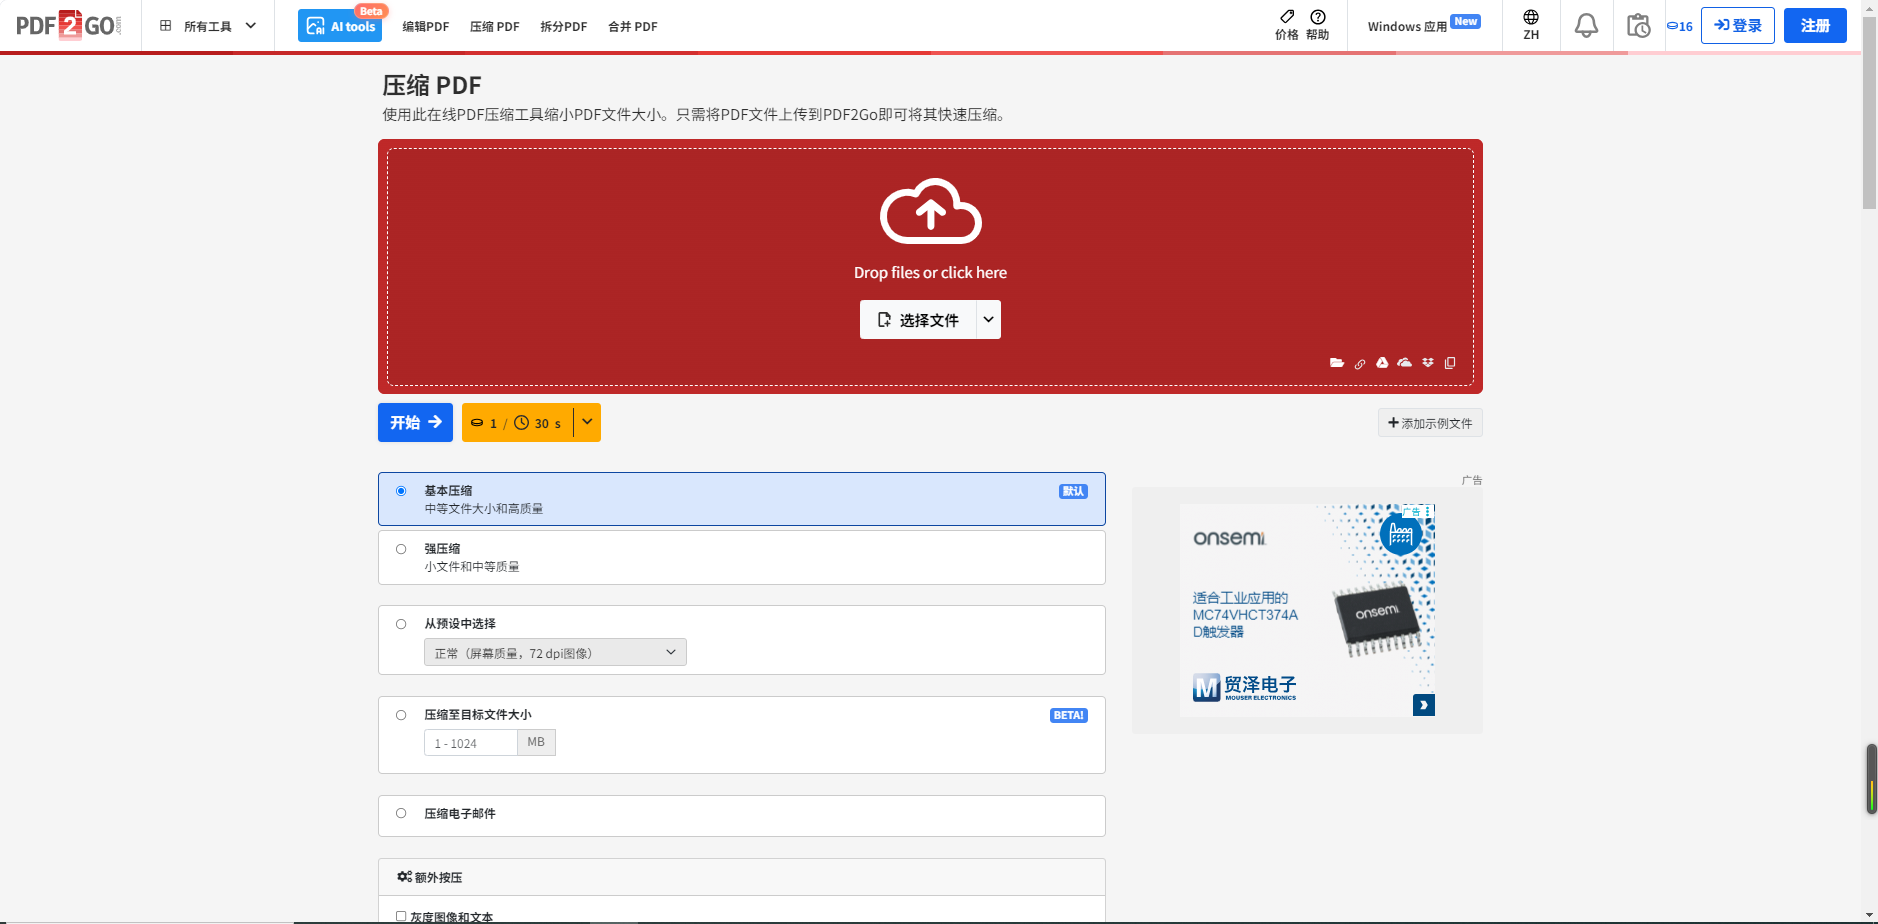Expand the arrow next to 选择文件
Image resolution: width=1878 pixels, height=924 pixels.
[x=988, y=320]
